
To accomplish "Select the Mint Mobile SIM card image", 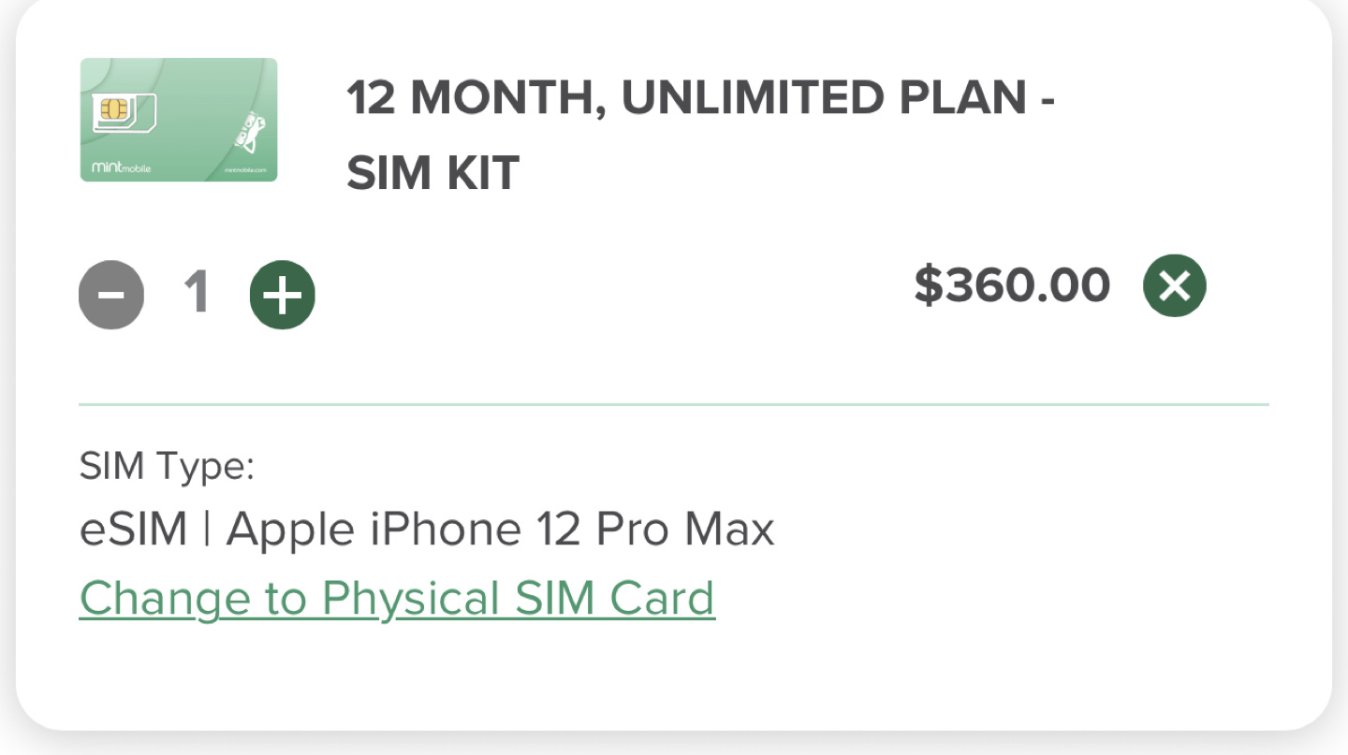I will (x=179, y=120).
